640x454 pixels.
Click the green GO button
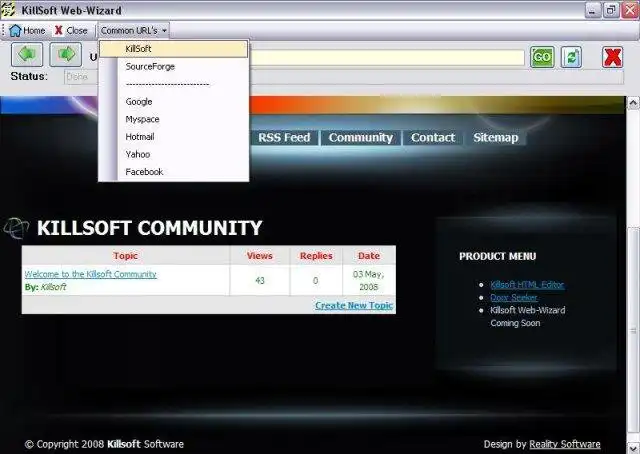(x=542, y=57)
